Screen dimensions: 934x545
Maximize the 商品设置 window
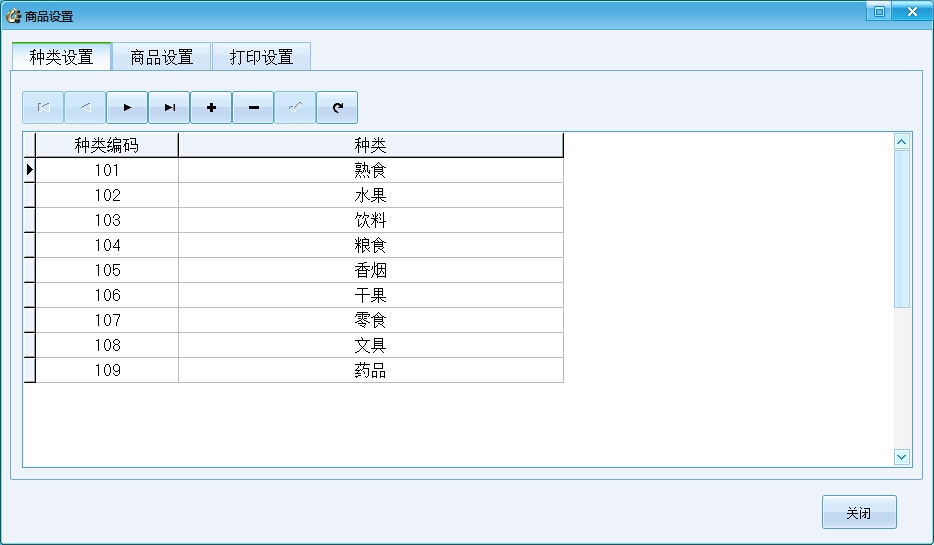(879, 11)
